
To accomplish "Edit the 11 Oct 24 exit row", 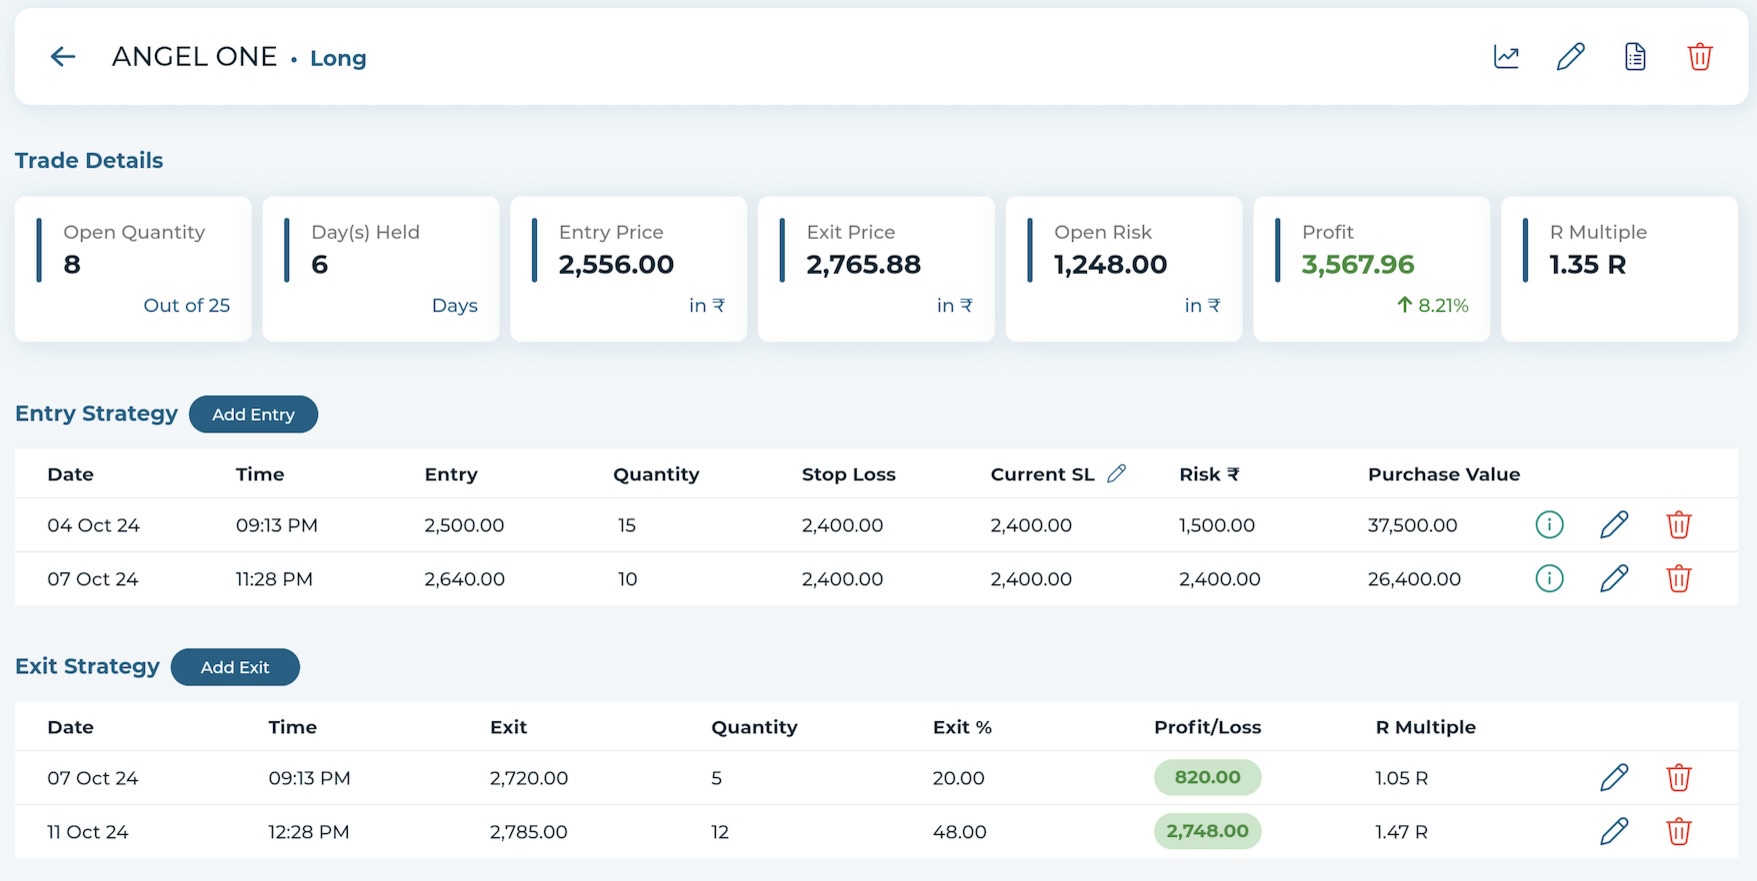I will 1614,831.
